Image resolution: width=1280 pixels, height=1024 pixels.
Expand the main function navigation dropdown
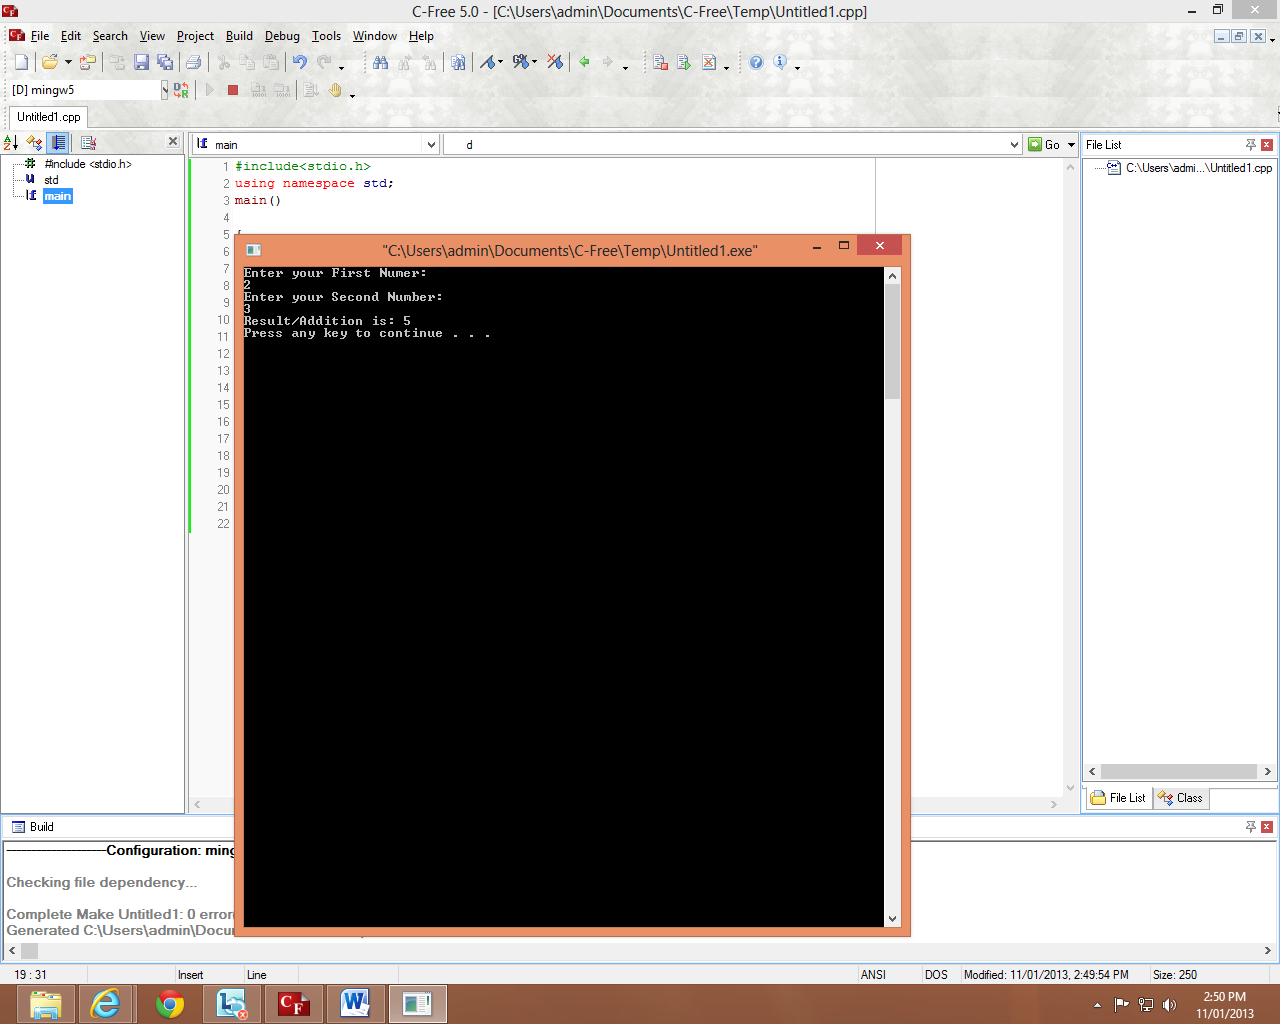[x=430, y=144]
